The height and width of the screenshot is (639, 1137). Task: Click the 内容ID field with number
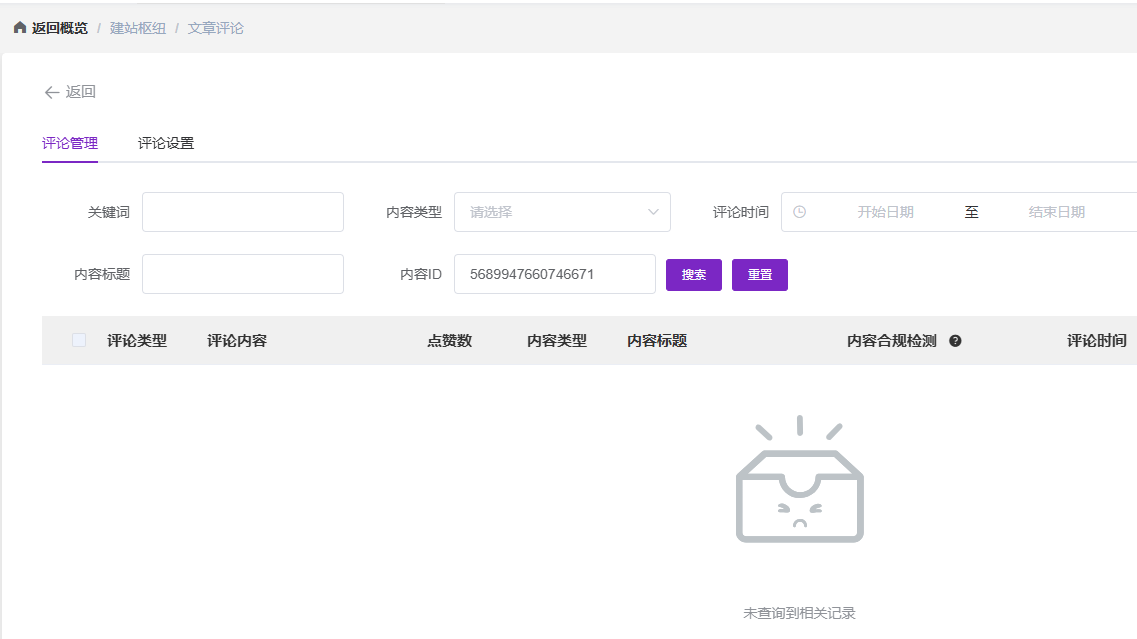554,274
